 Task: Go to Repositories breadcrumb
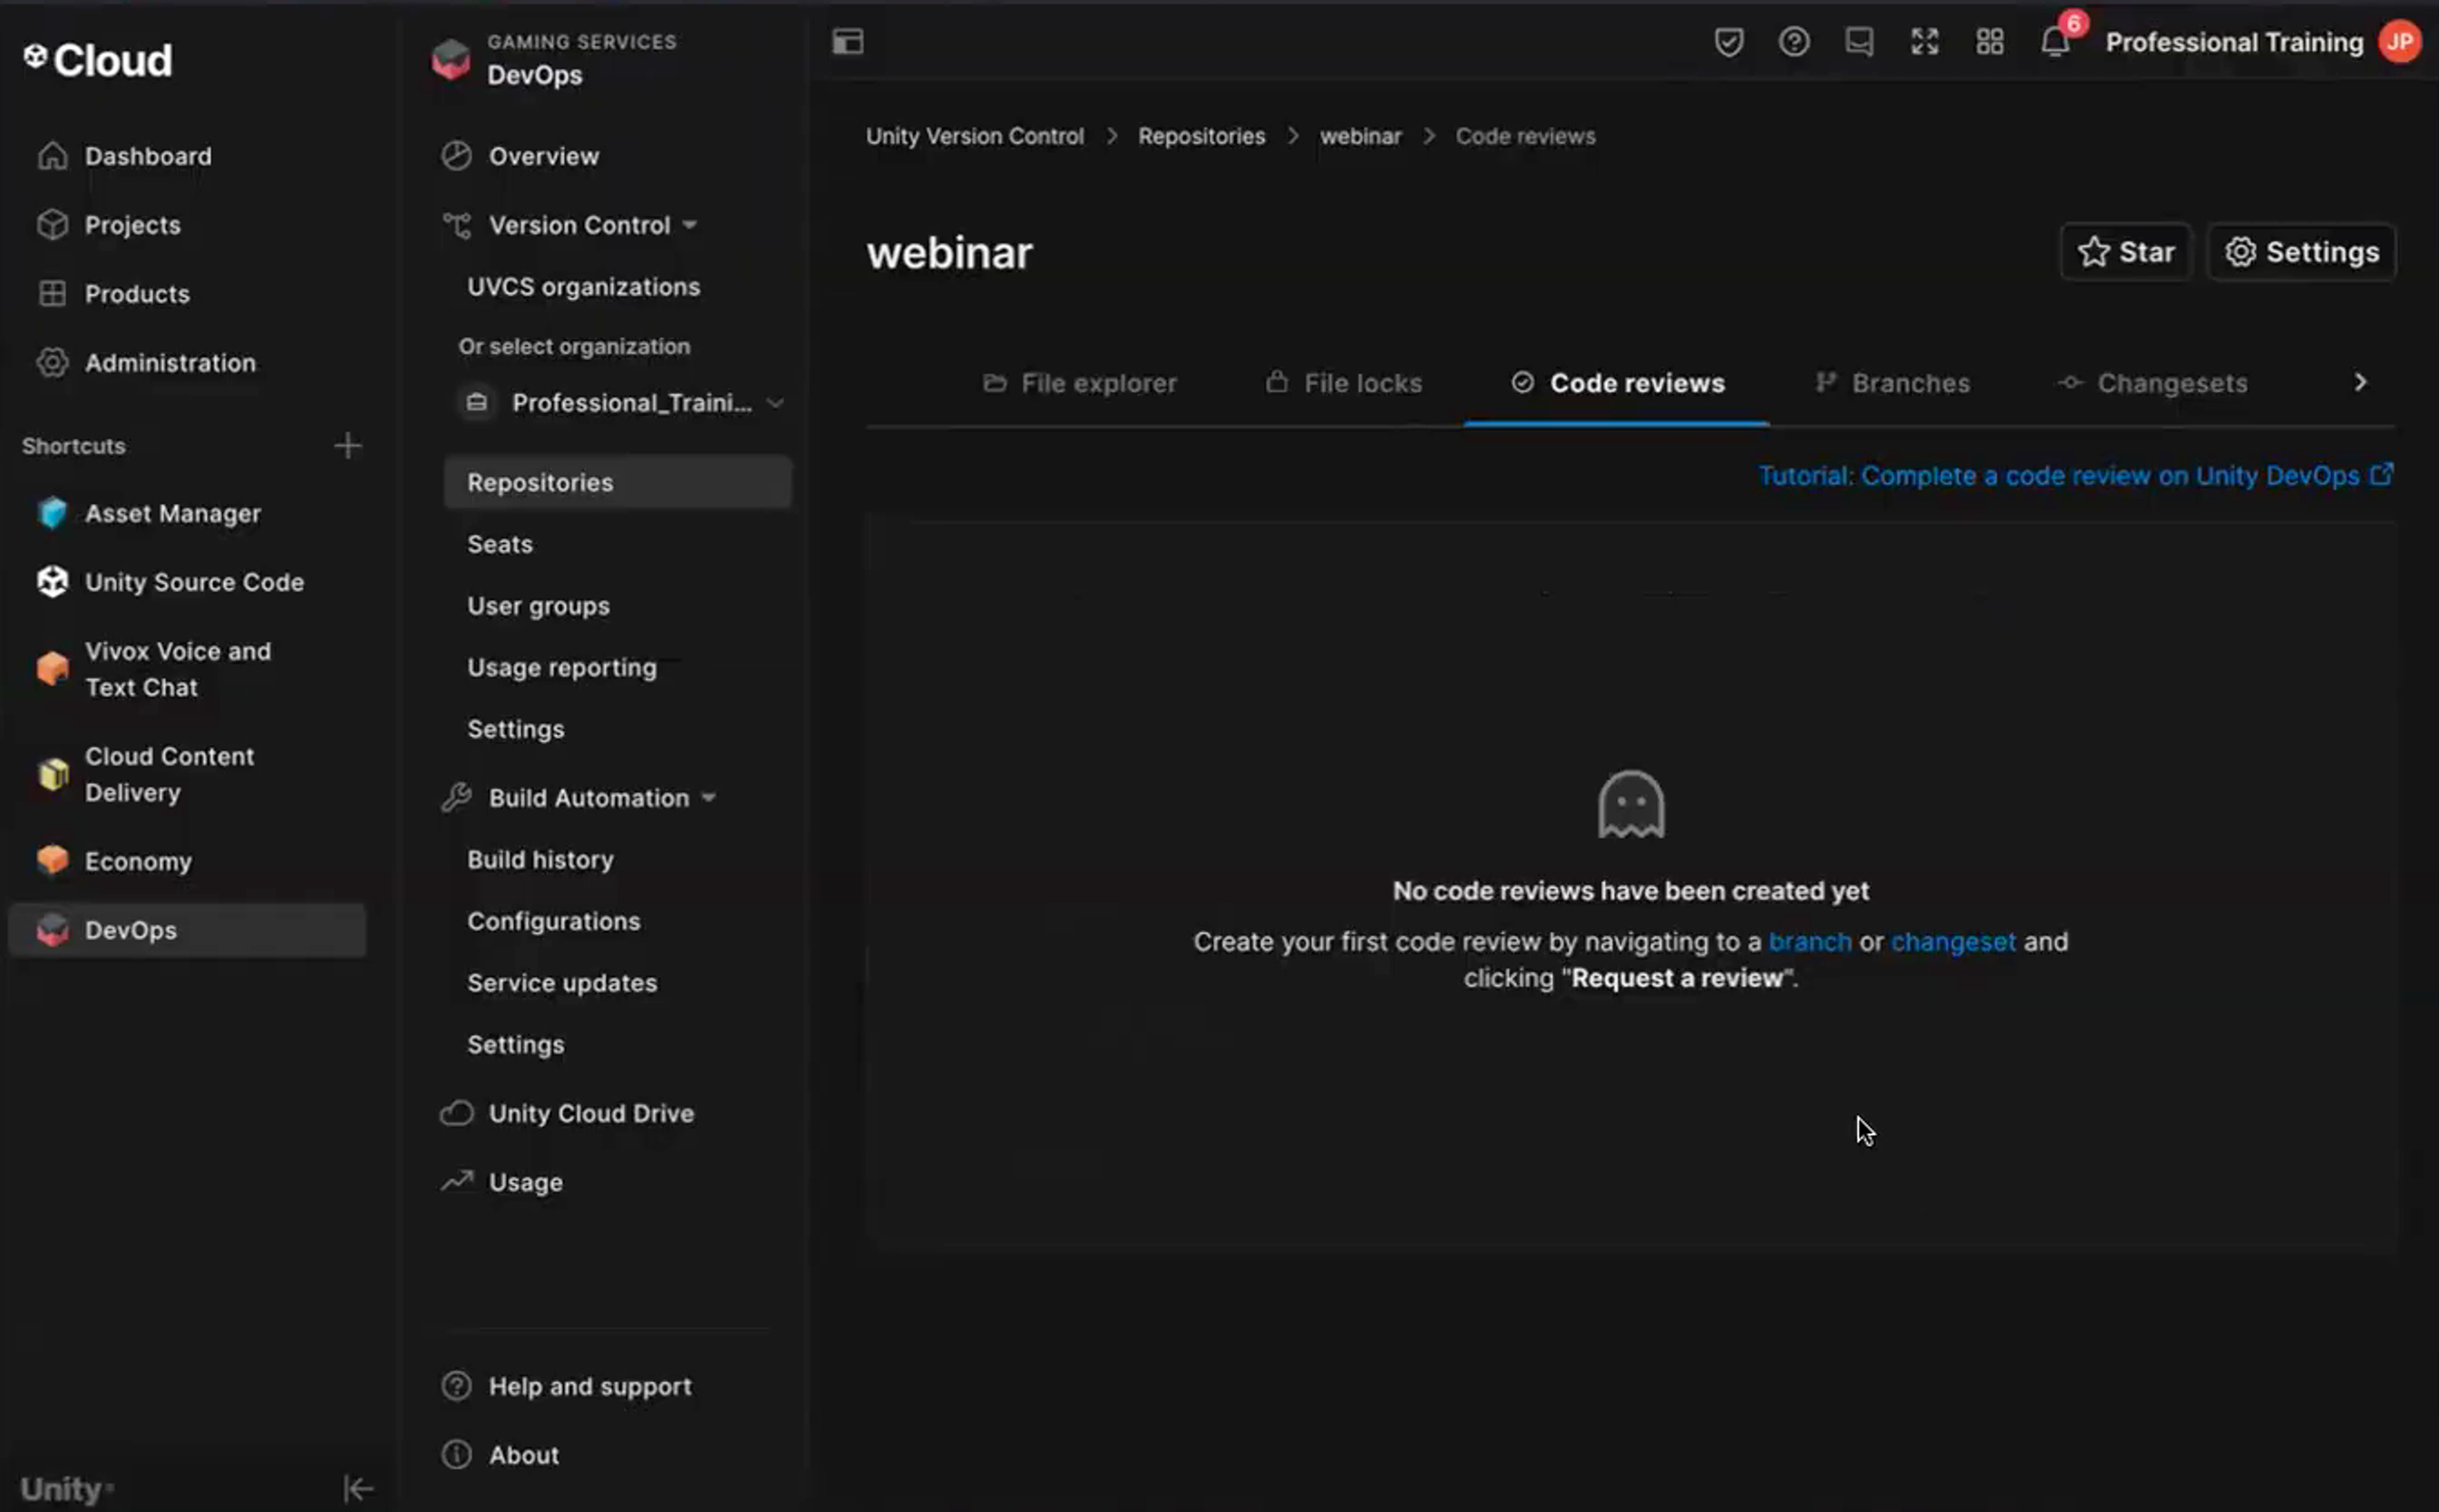pos(1201,136)
